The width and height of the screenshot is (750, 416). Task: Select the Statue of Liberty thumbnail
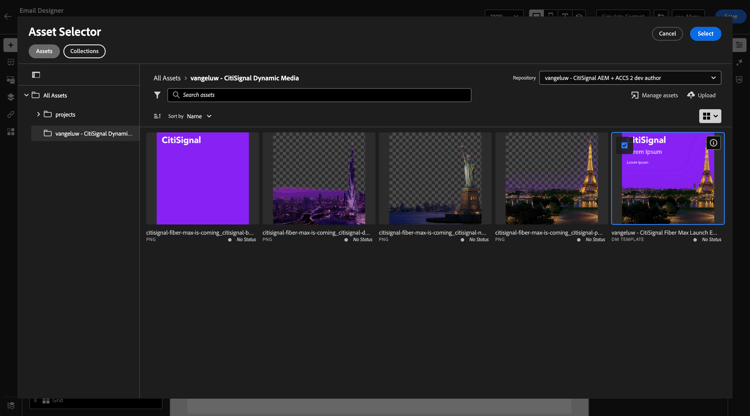click(435, 178)
